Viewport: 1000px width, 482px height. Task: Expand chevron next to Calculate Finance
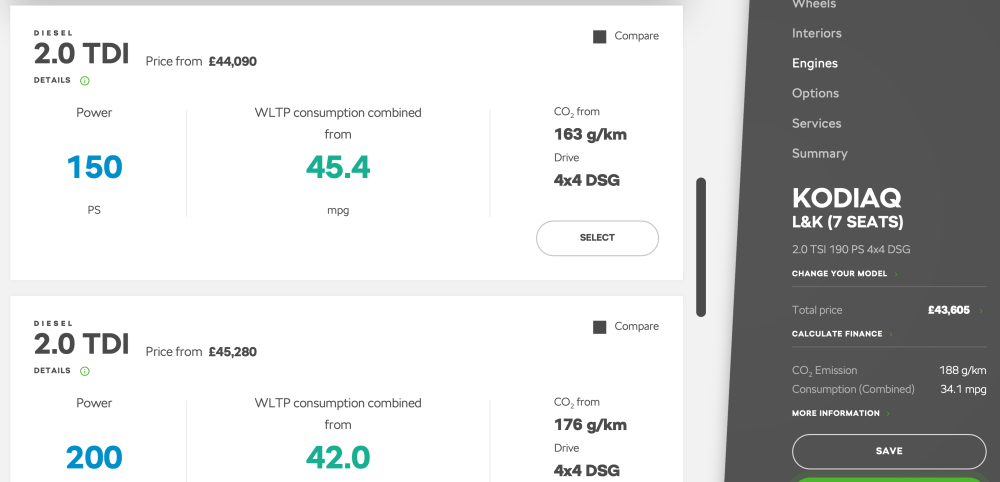pyautogui.click(x=891, y=334)
